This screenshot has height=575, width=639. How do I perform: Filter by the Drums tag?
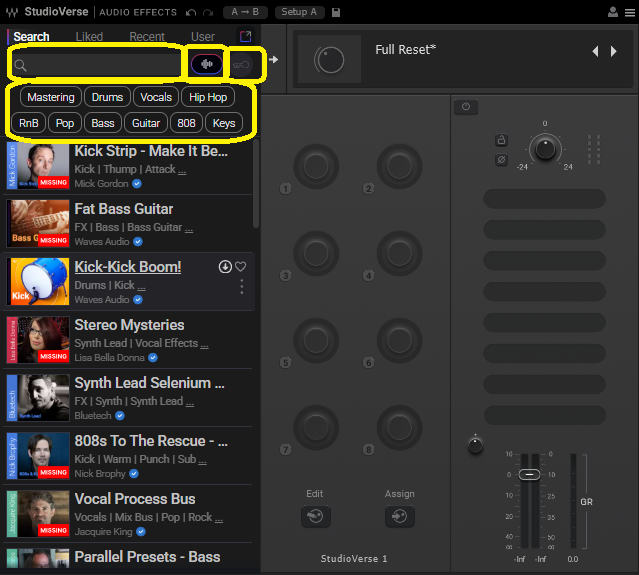click(107, 97)
